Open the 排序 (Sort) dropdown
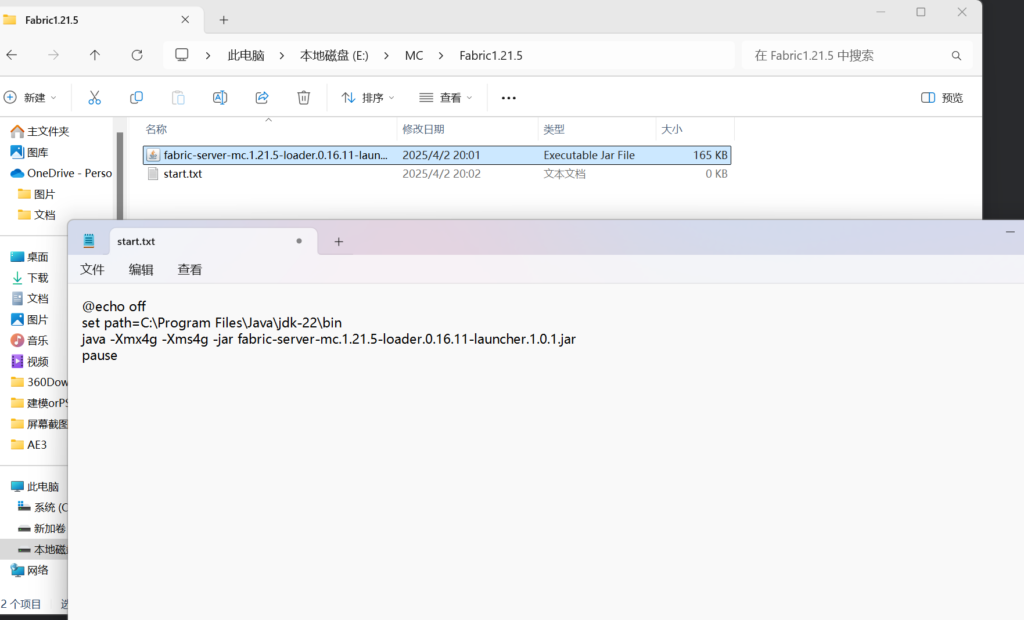The width and height of the screenshot is (1024, 620). tap(368, 97)
